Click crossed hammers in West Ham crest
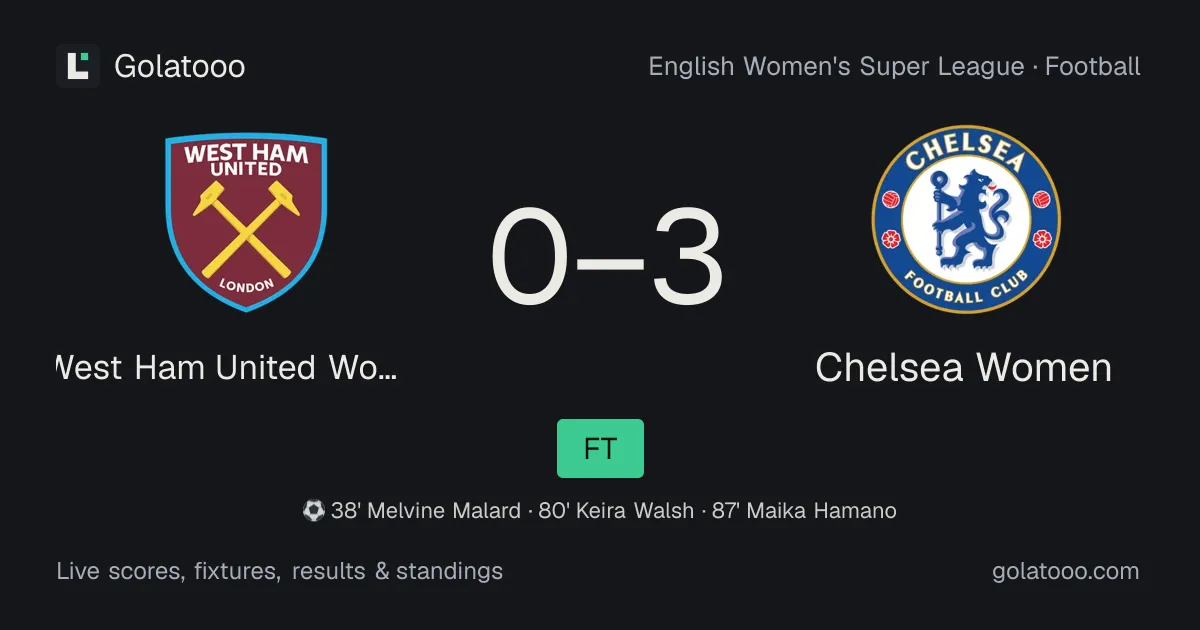1200x630 pixels. tap(246, 230)
